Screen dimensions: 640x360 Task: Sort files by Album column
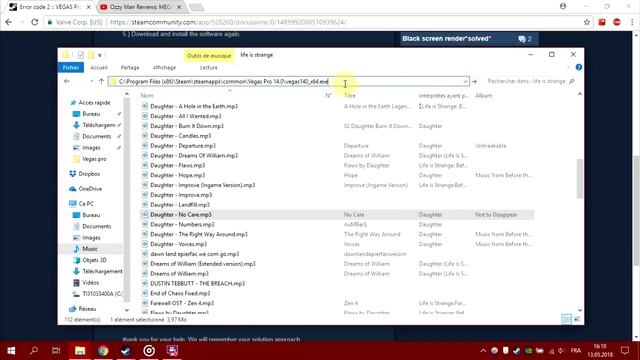(x=484, y=96)
